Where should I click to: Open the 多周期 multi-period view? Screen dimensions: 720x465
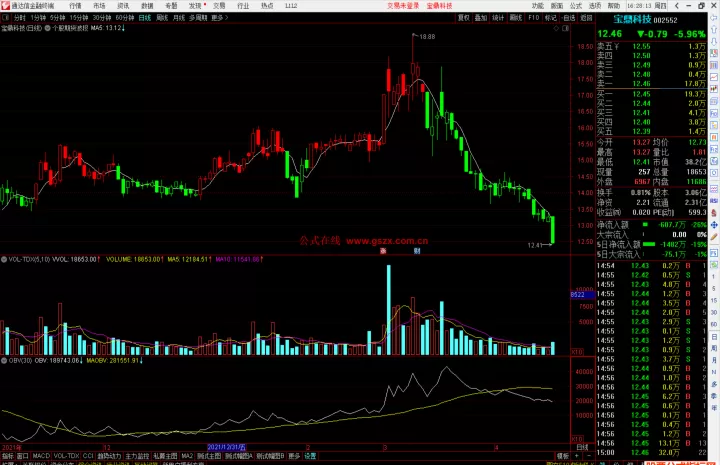(x=198, y=17)
